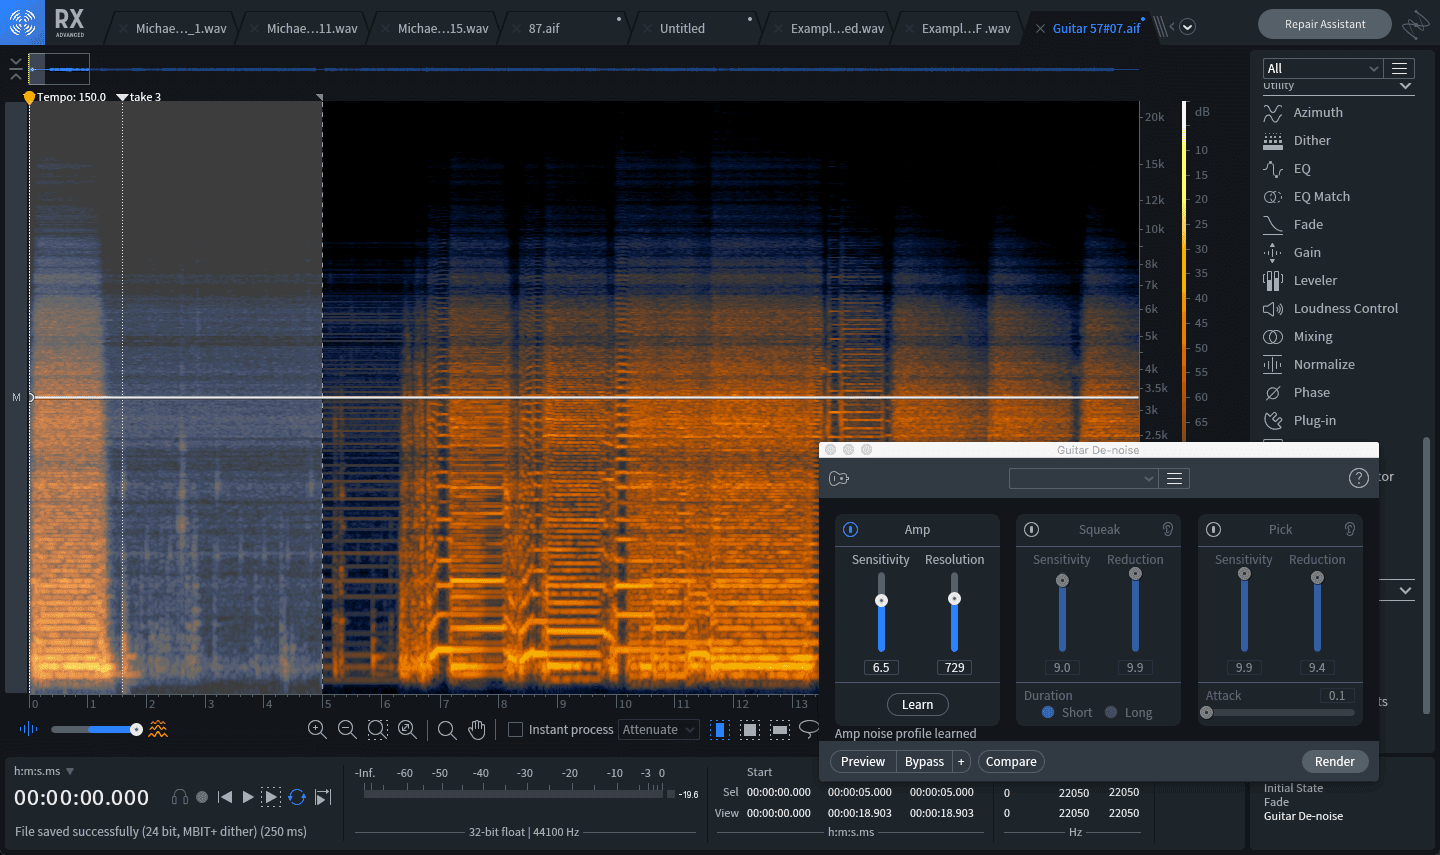This screenshot has height=855, width=1440.
Task: Open the All module filter dropdown
Action: pyautogui.click(x=1322, y=68)
